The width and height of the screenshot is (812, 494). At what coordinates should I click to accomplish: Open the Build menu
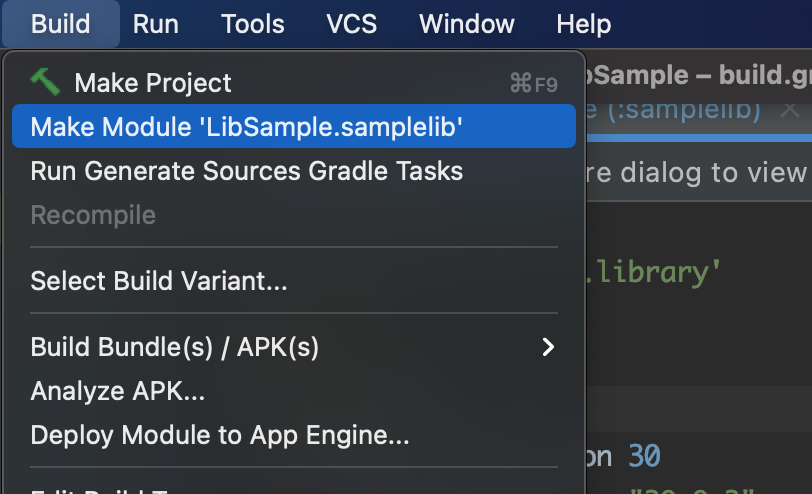coord(60,24)
